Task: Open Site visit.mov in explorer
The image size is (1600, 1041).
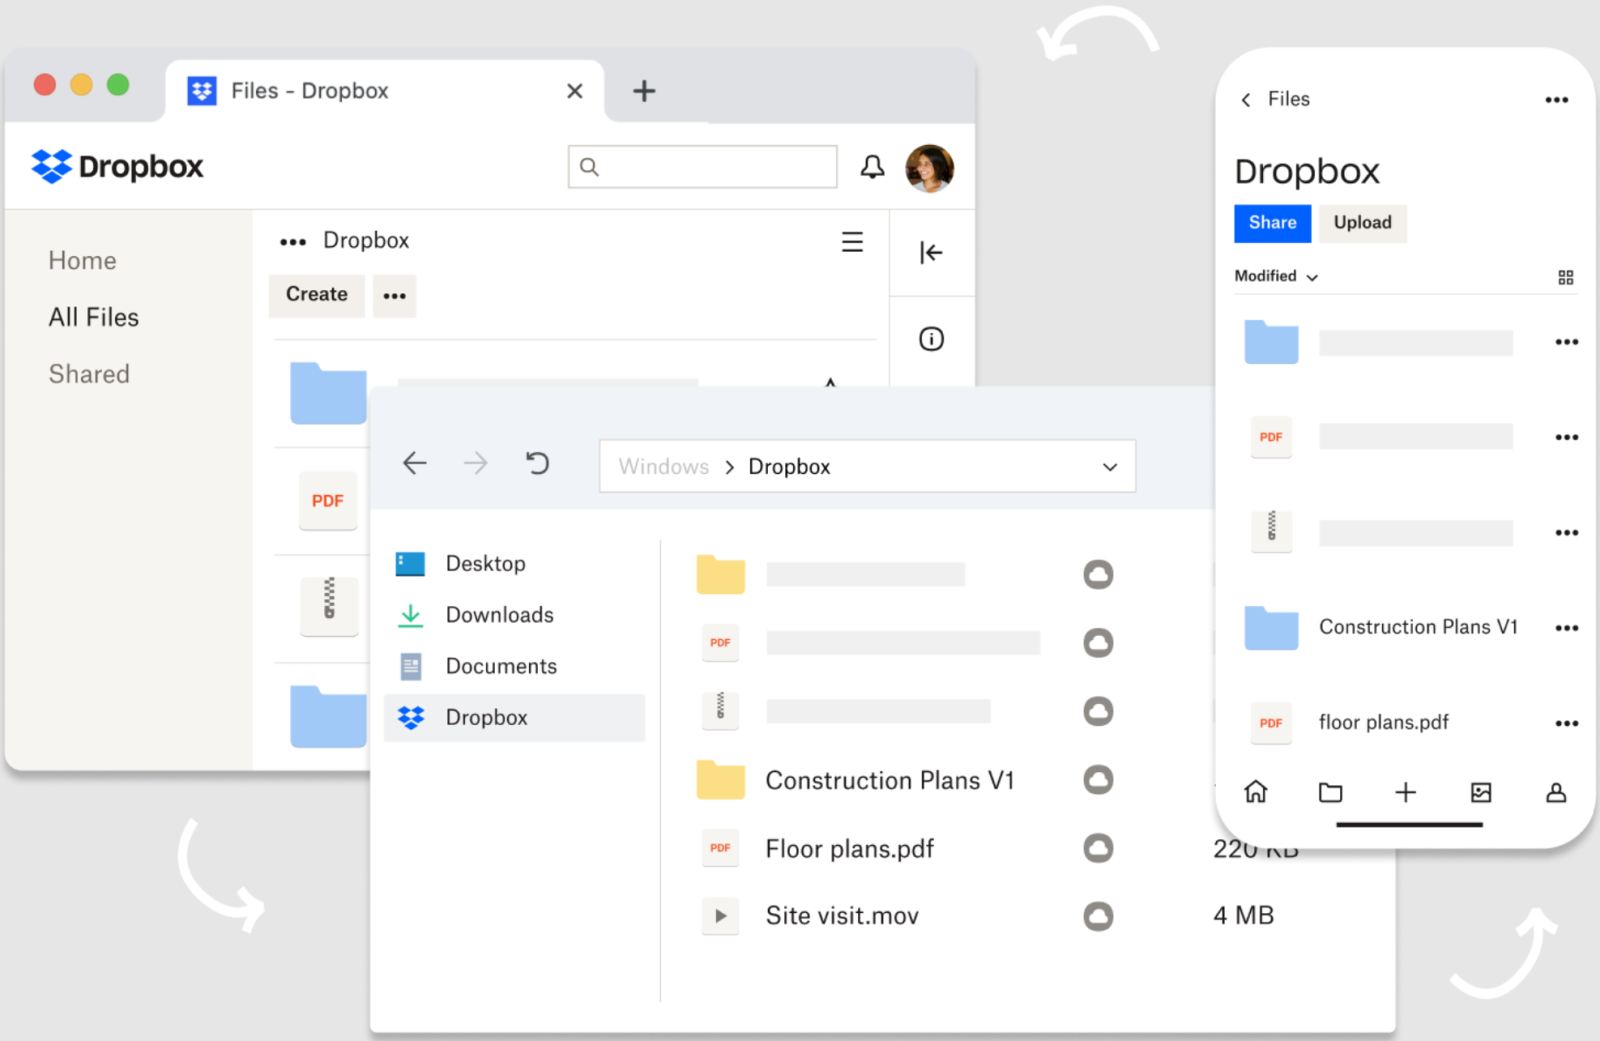Action: [842, 916]
